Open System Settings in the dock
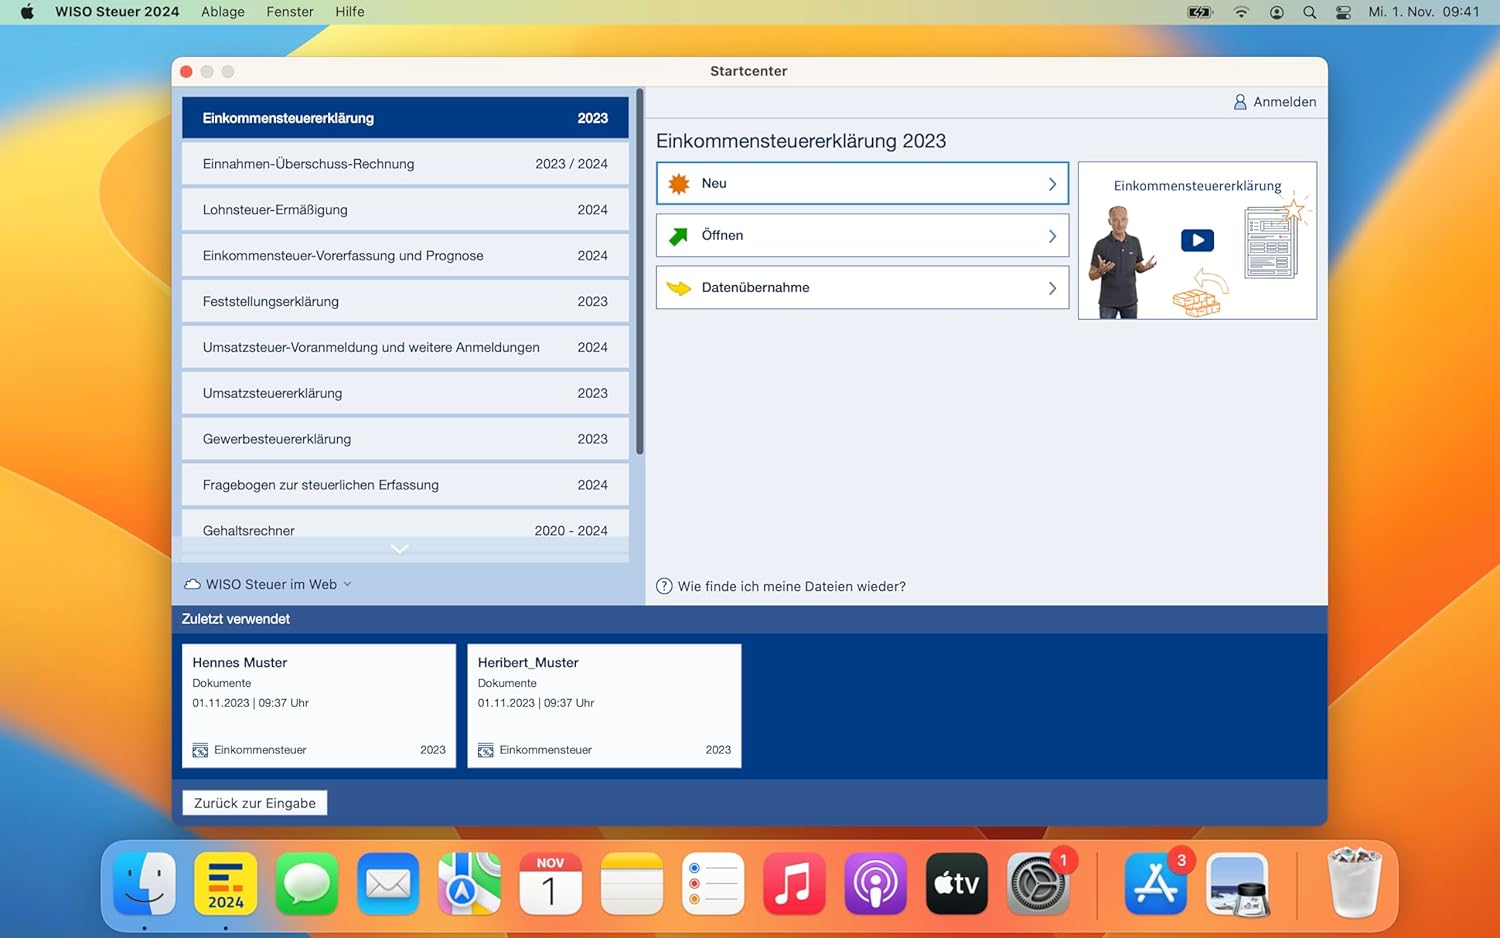Screen dimensions: 1500x938 [x=1038, y=884]
